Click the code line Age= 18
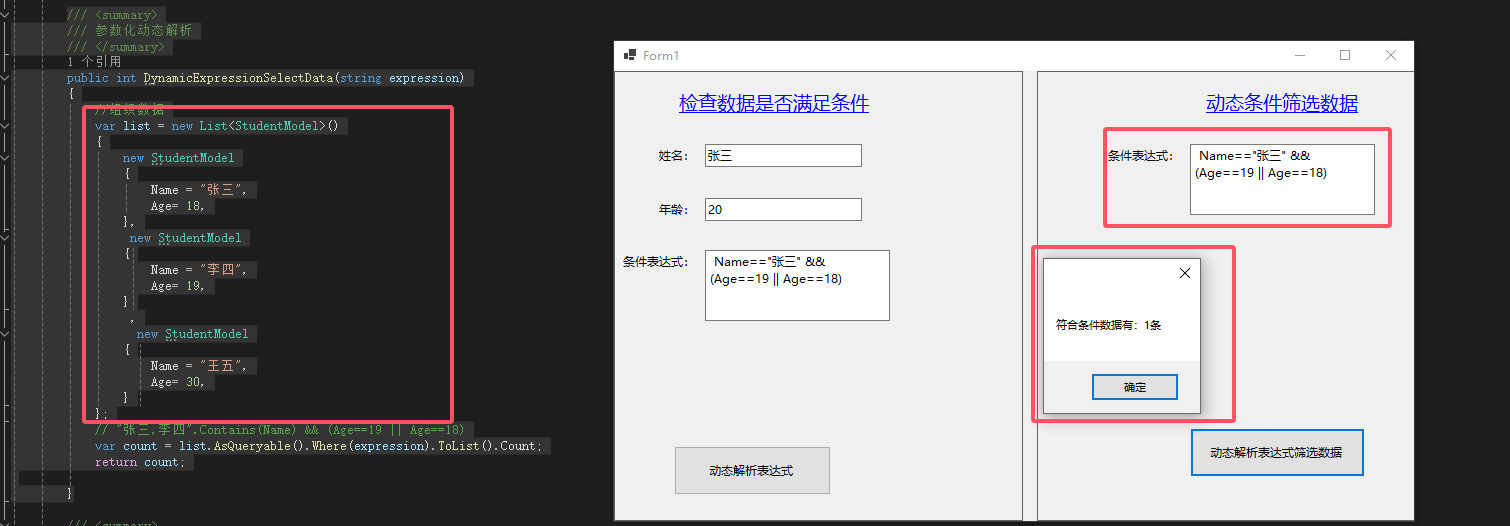The height and width of the screenshot is (526, 1510). point(177,206)
